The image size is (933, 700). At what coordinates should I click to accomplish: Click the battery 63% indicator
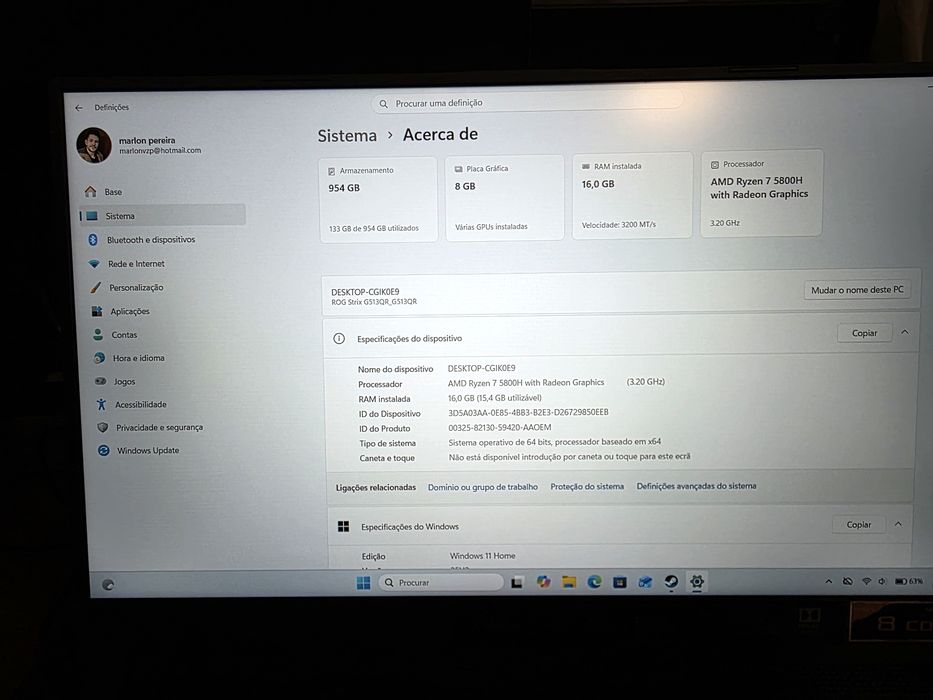(x=909, y=581)
